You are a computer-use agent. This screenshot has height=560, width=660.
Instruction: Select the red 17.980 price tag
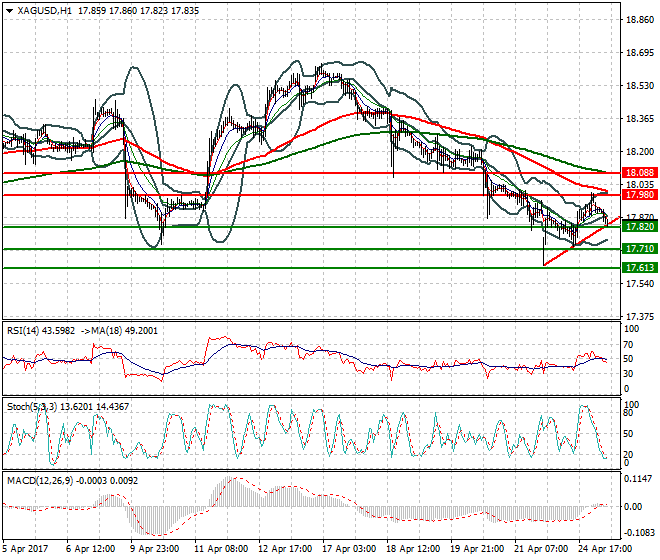coord(638,195)
